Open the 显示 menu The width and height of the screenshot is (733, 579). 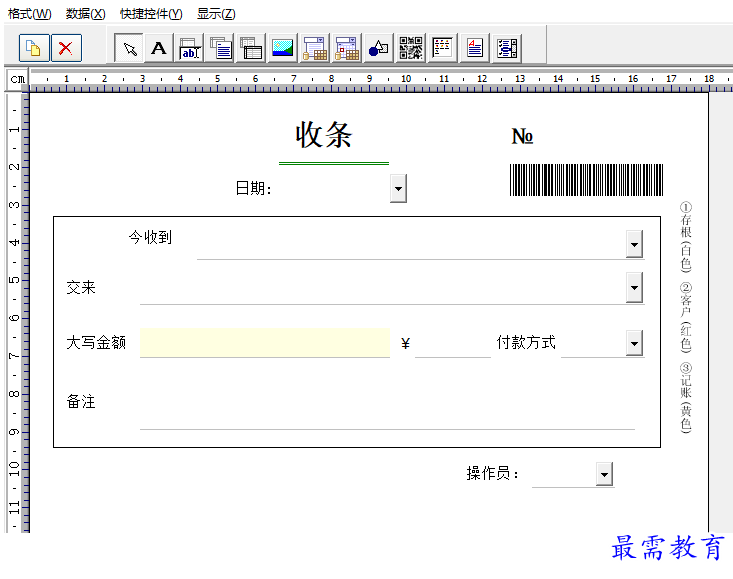tap(216, 14)
